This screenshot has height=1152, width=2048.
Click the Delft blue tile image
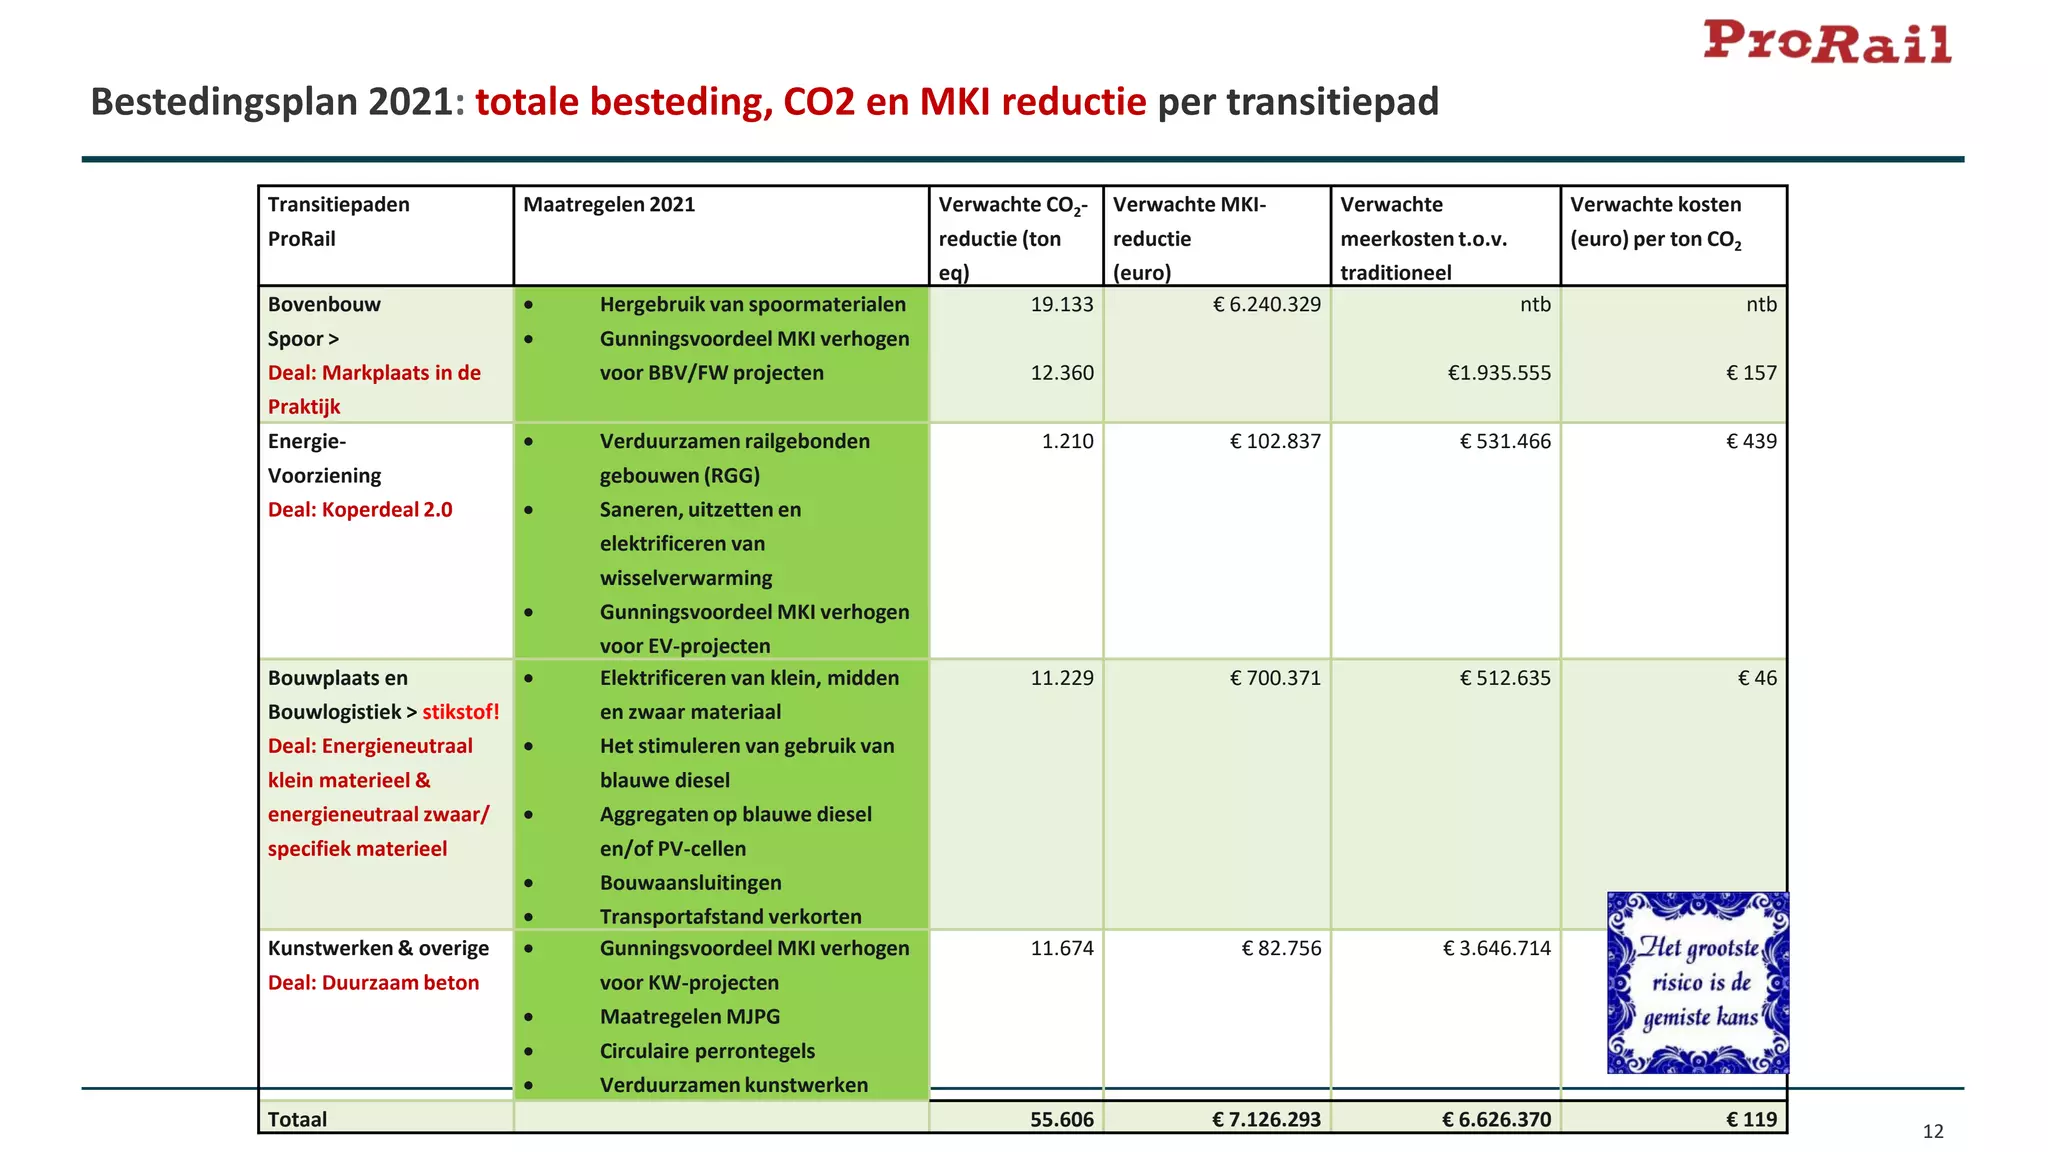point(1697,982)
